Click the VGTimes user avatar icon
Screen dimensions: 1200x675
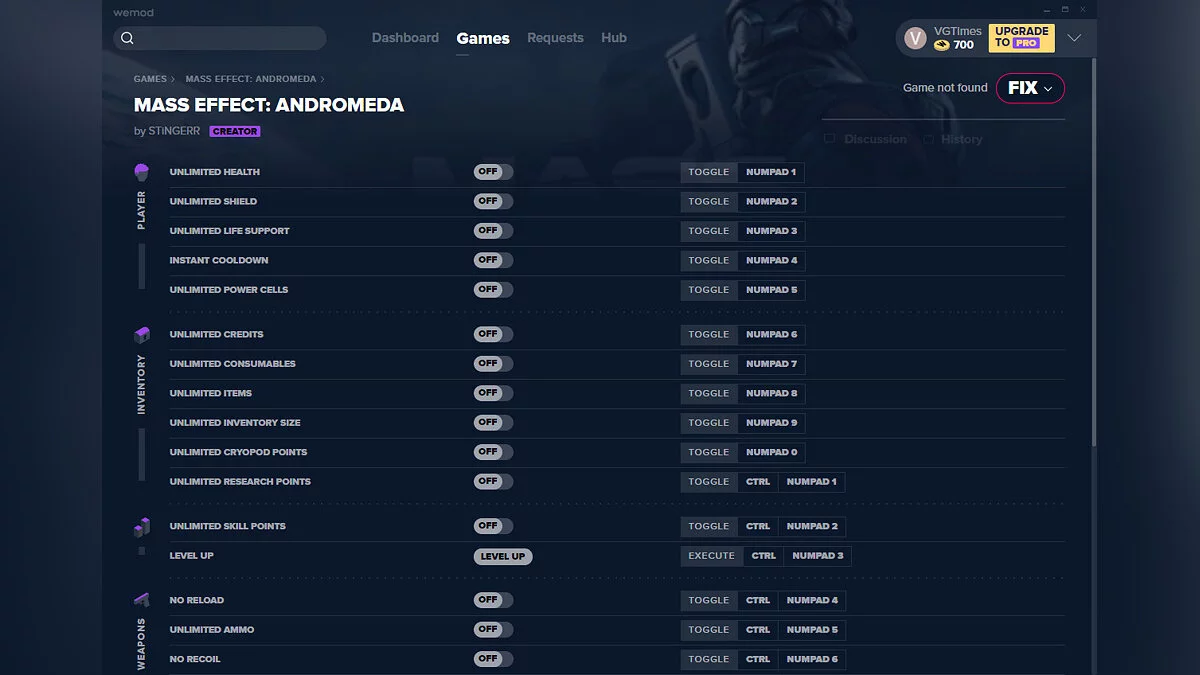click(x=914, y=38)
